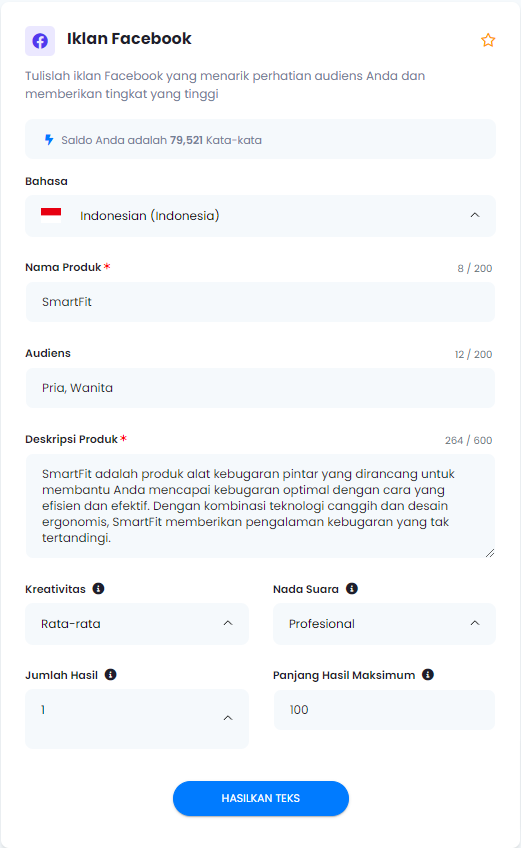The width and height of the screenshot is (521, 848).
Task: Open the Nada Suara Profesional dropdown
Action: tap(384, 624)
